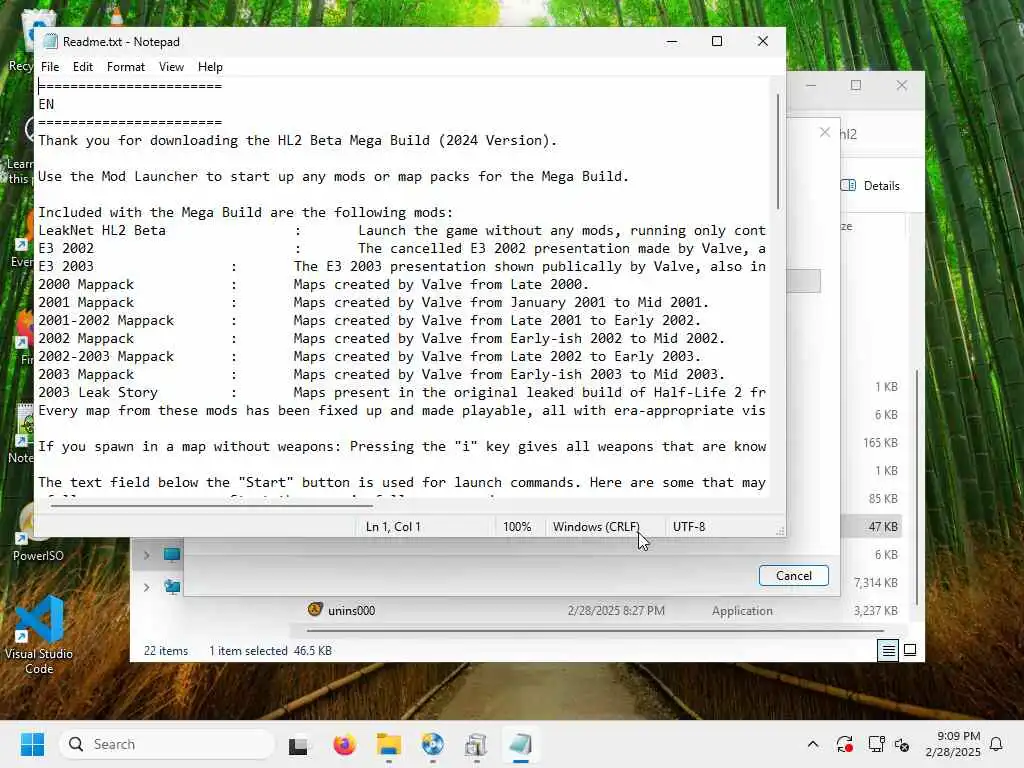Open the Visual Studio Code desktop shortcut
The height and width of the screenshot is (768, 1024).
tap(39, 635)
